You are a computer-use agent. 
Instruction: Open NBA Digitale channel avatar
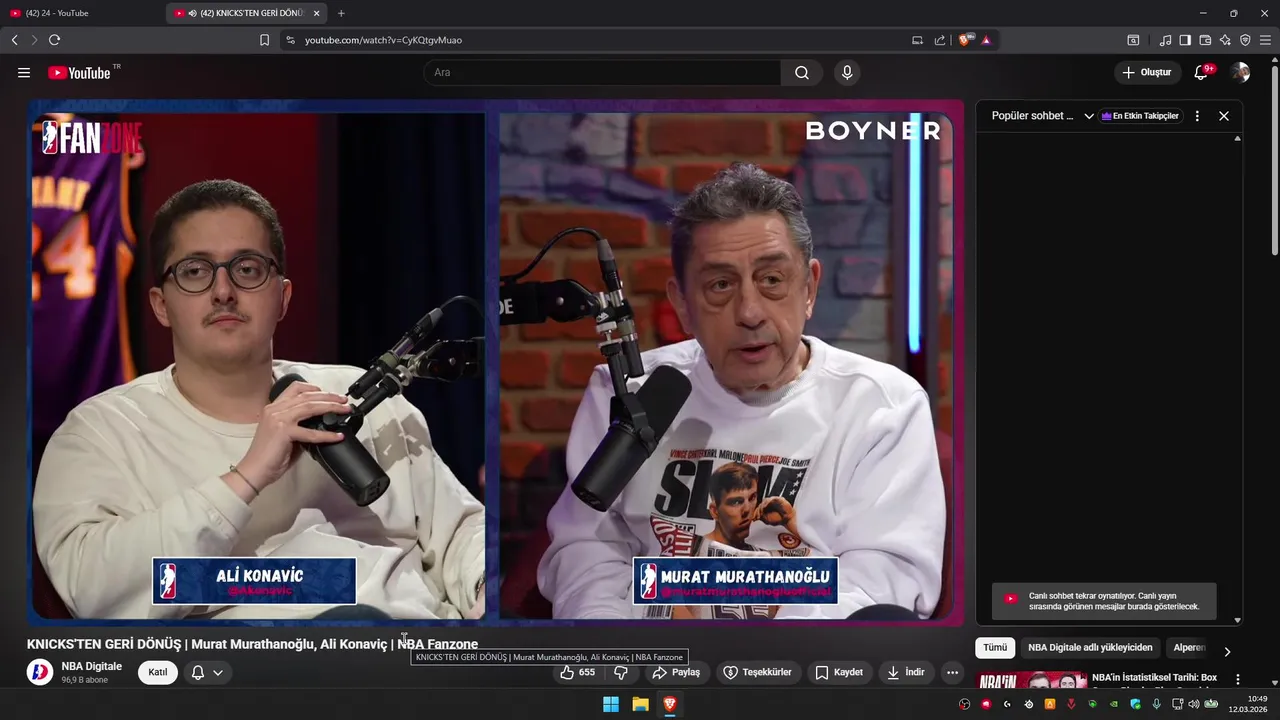point(40,672)
